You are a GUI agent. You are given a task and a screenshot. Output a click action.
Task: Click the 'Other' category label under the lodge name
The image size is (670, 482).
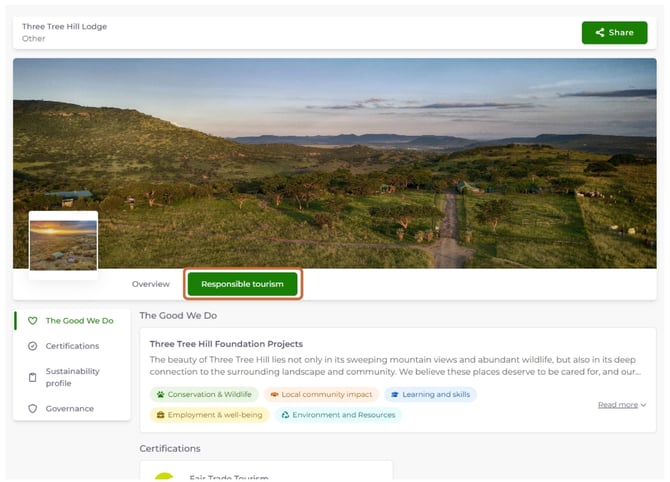click(33, 38)
